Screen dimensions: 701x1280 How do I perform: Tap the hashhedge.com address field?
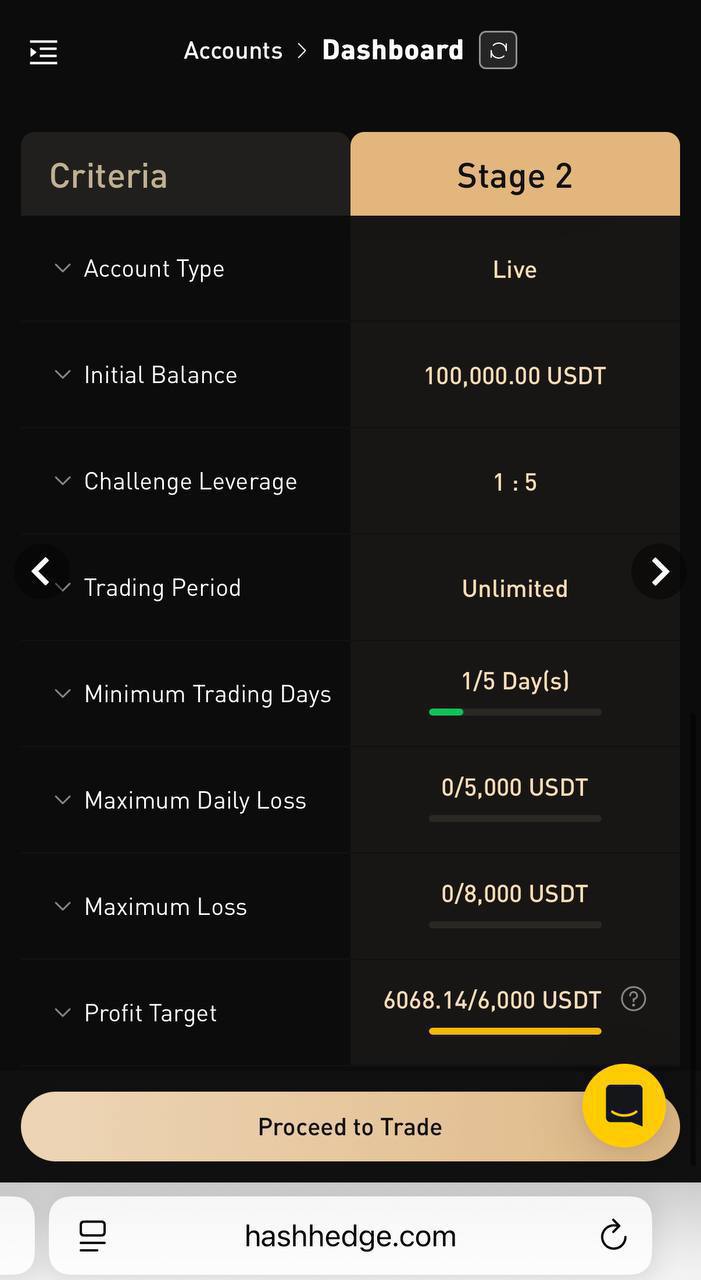tap(350, 1236)
